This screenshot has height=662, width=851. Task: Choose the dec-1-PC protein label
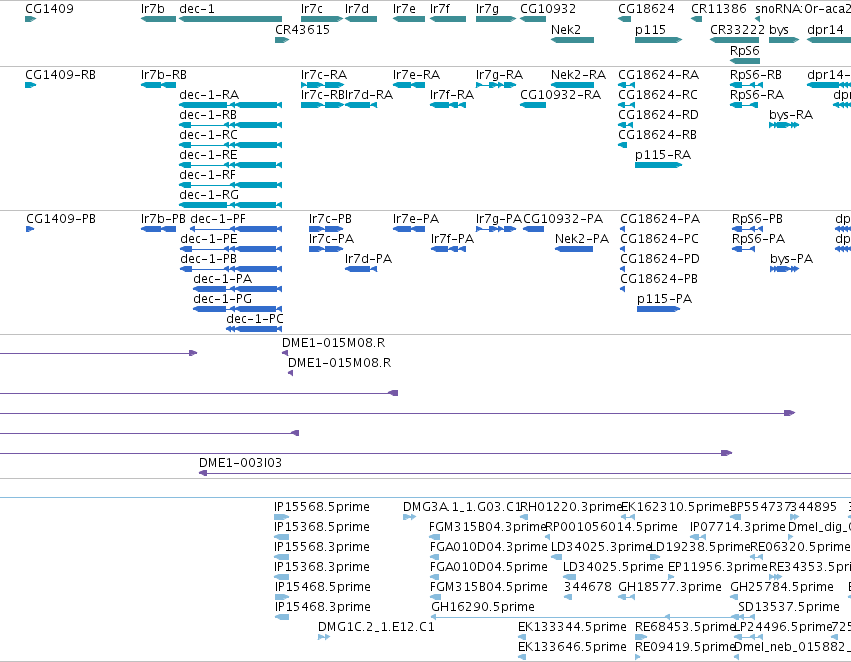tap(255, 319)
